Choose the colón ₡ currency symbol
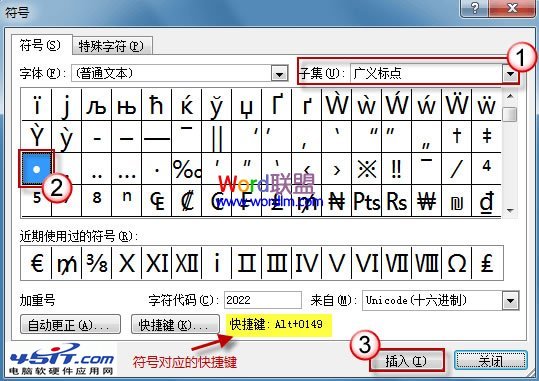 click(187, 200)
